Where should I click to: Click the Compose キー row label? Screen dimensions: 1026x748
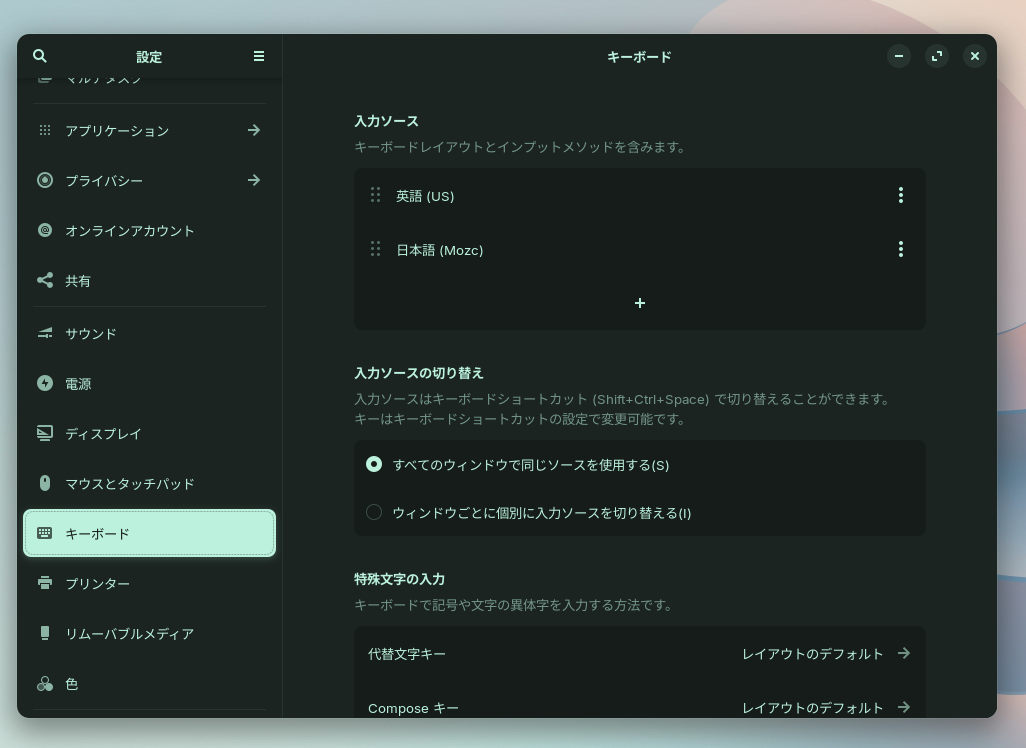pos(413,708)
